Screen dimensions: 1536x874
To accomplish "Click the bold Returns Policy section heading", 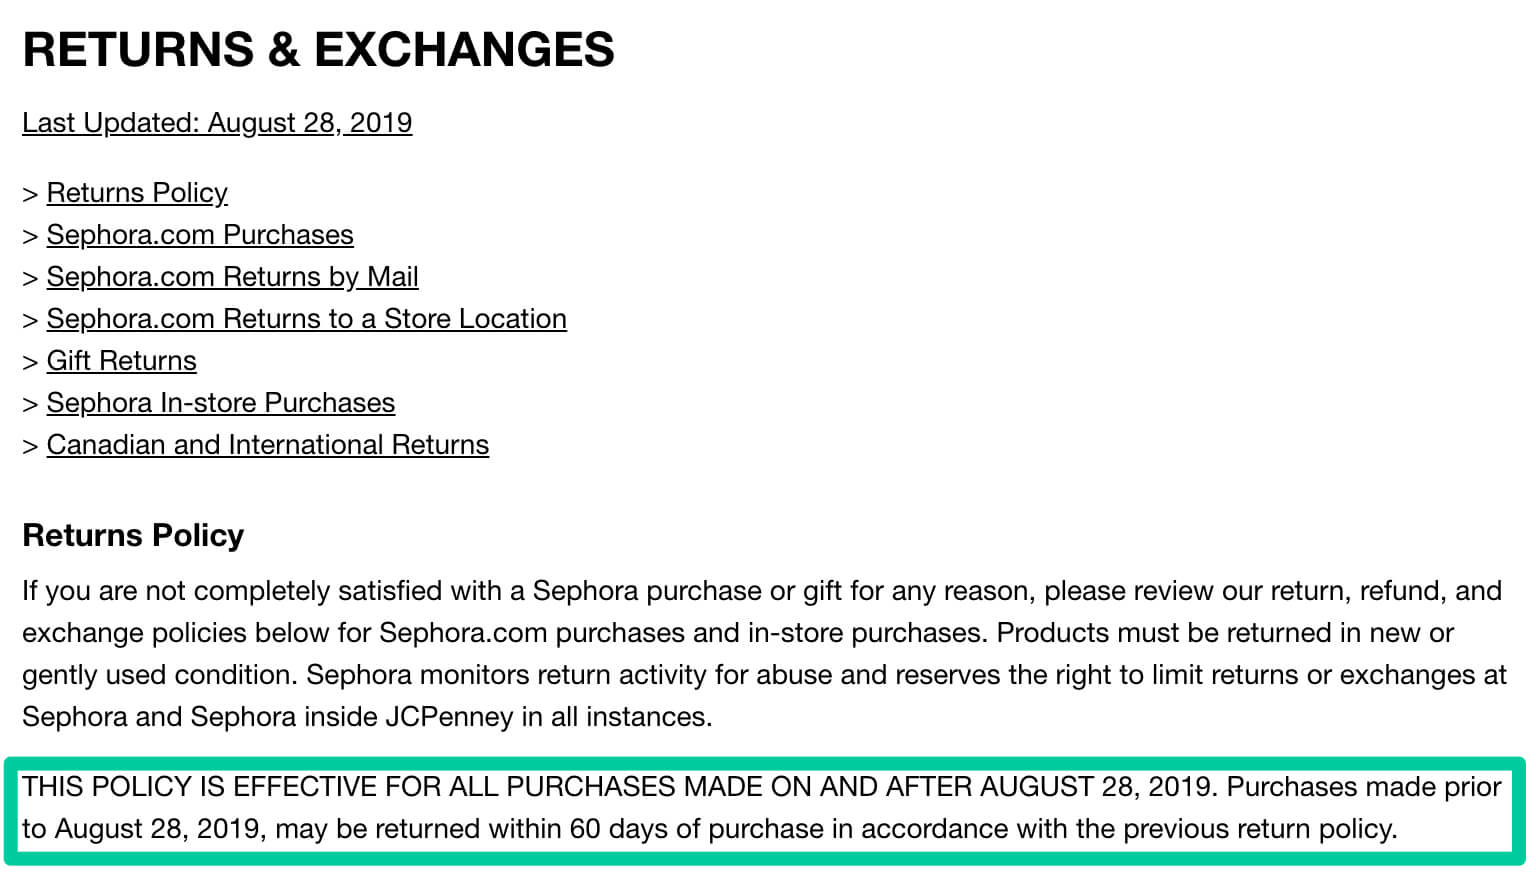I will coord(133,535).
